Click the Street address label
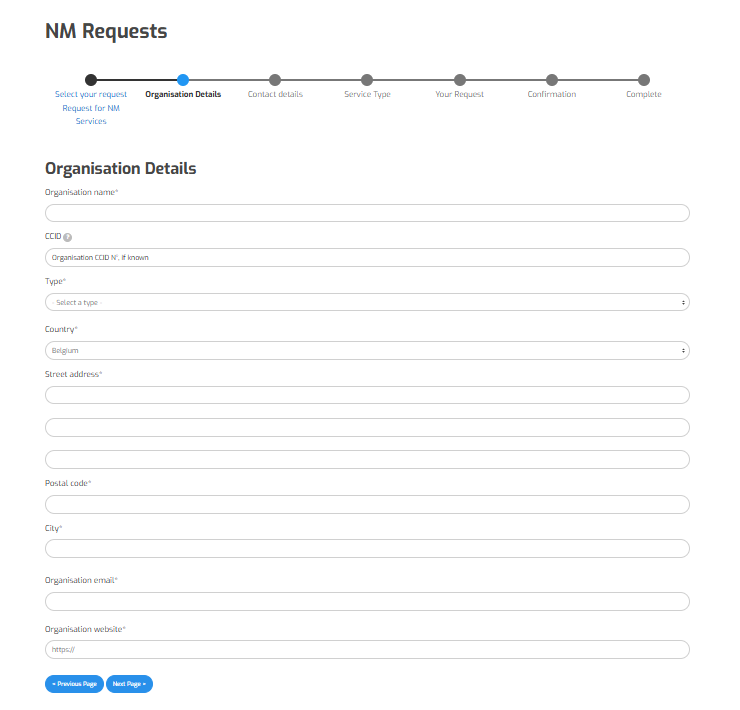 pyautogui.click(x=73, y=374)
